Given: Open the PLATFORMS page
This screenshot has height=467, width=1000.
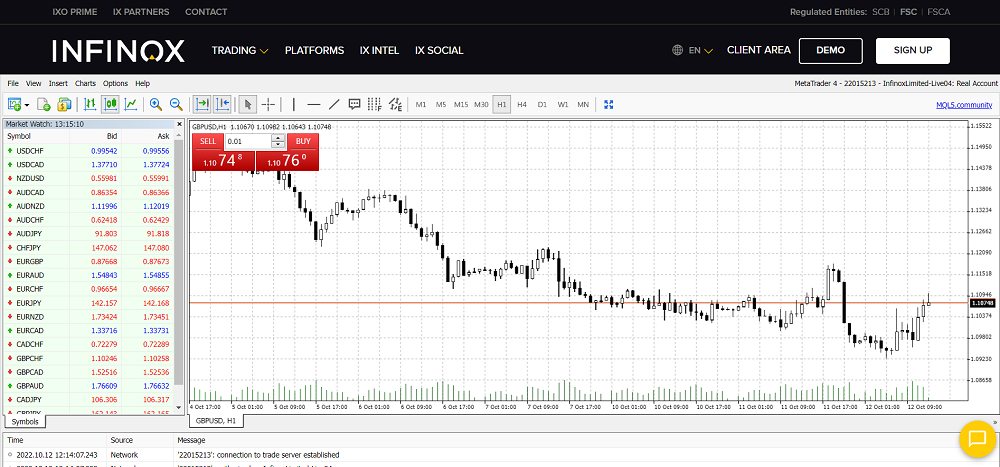Looking at the screenshot, I should (x=314, y=50).
